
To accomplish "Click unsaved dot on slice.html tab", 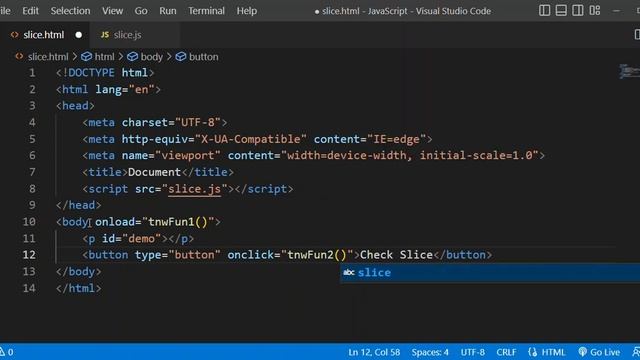I will (x=78, y=35).
